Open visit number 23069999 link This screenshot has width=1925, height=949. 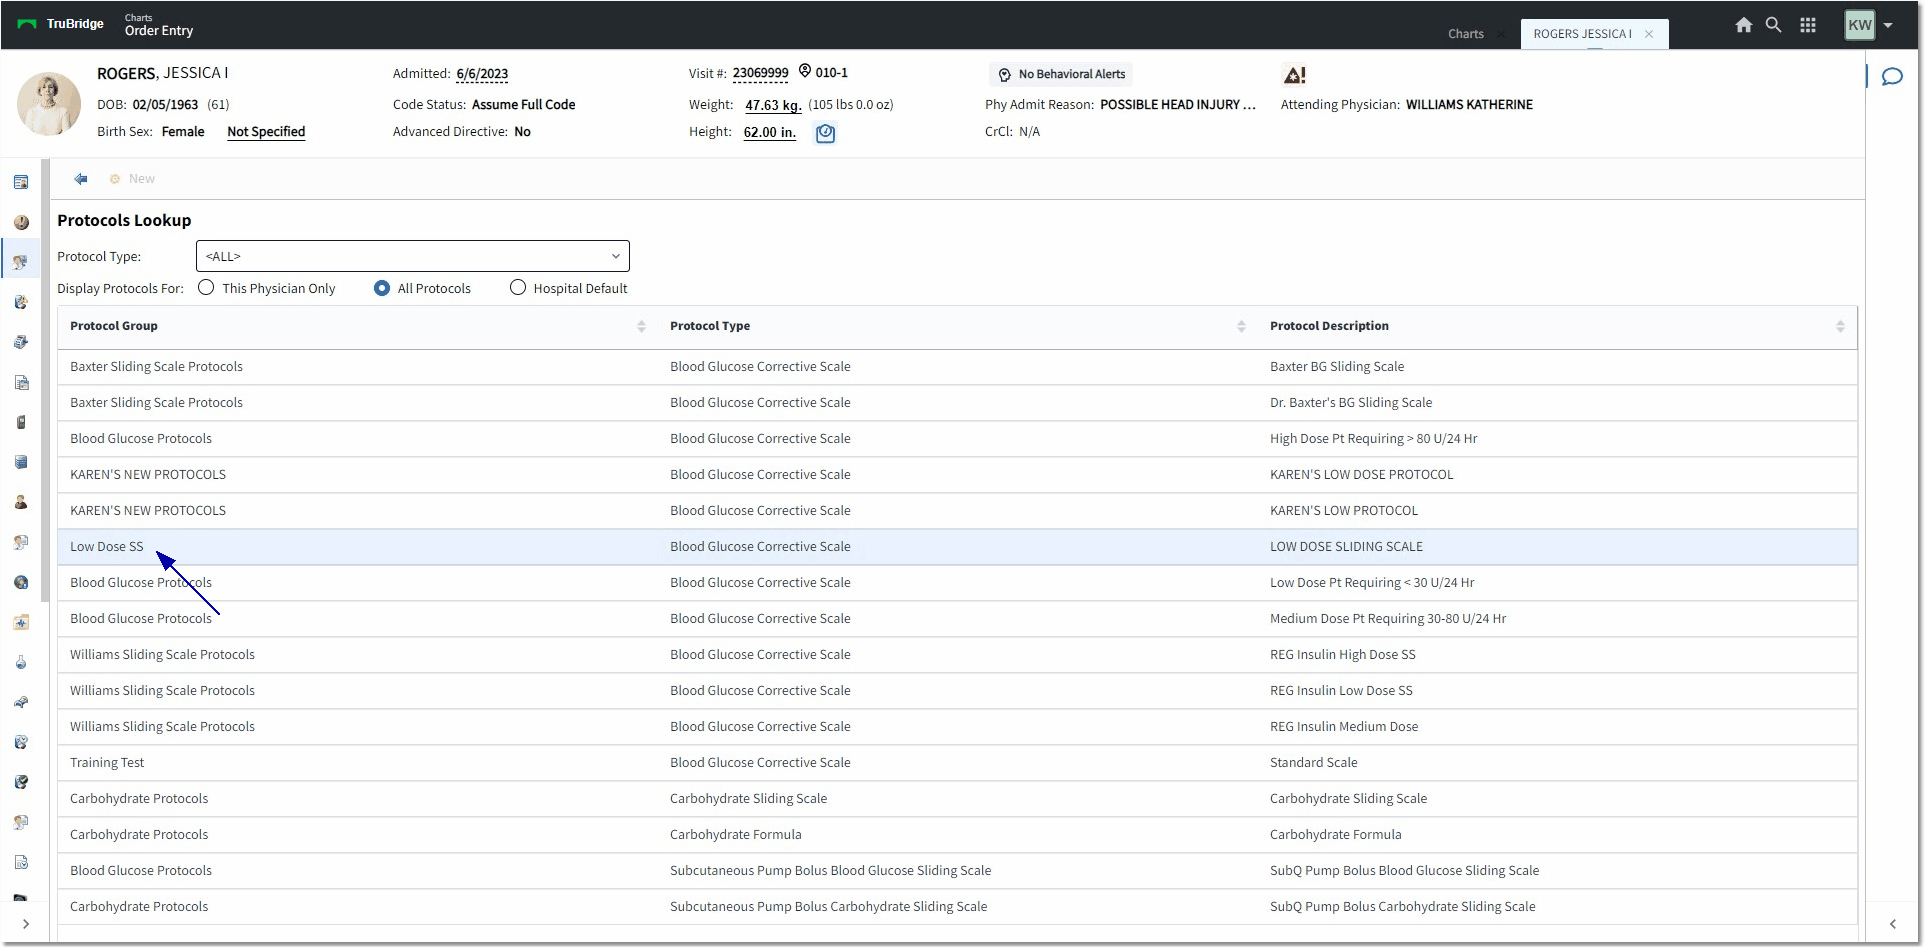tap(760, 73)
